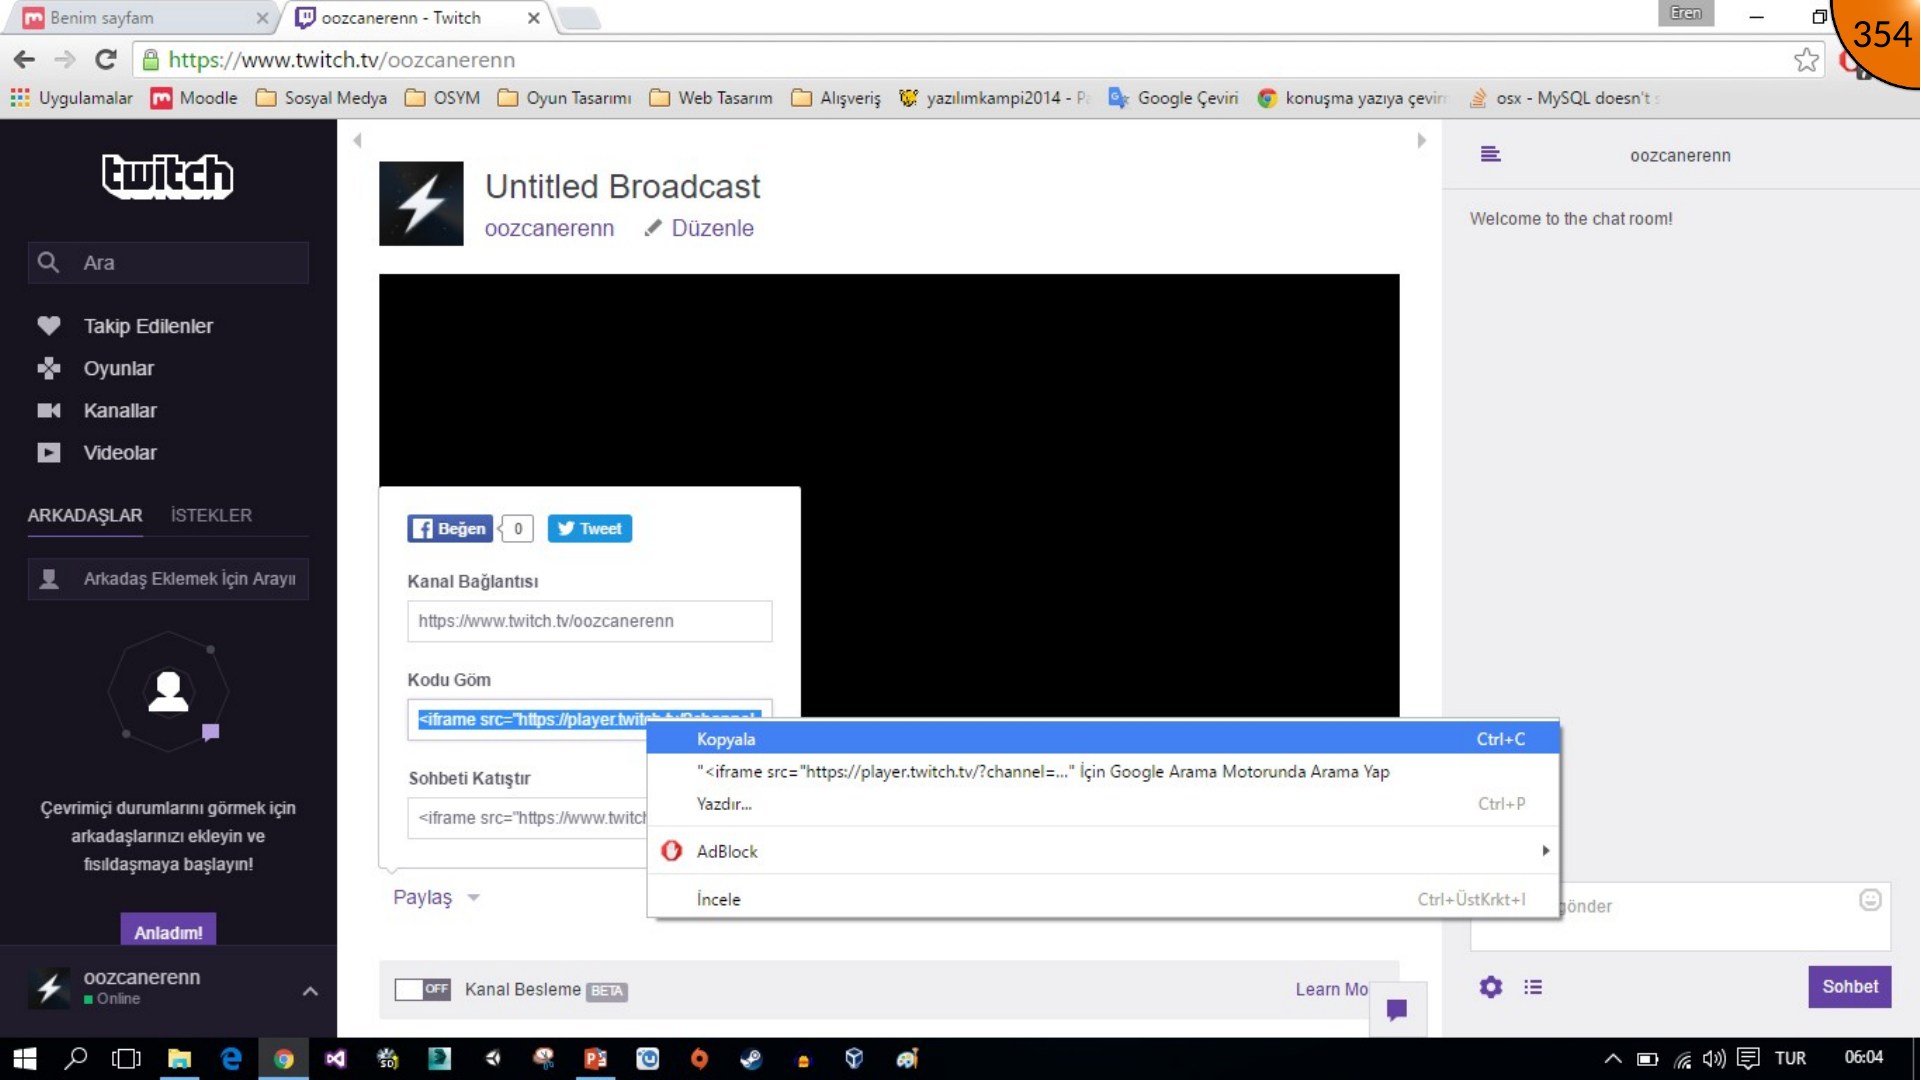1921x1080 pixels.
Task: Click the Windows Start button
Action: 24,1059
